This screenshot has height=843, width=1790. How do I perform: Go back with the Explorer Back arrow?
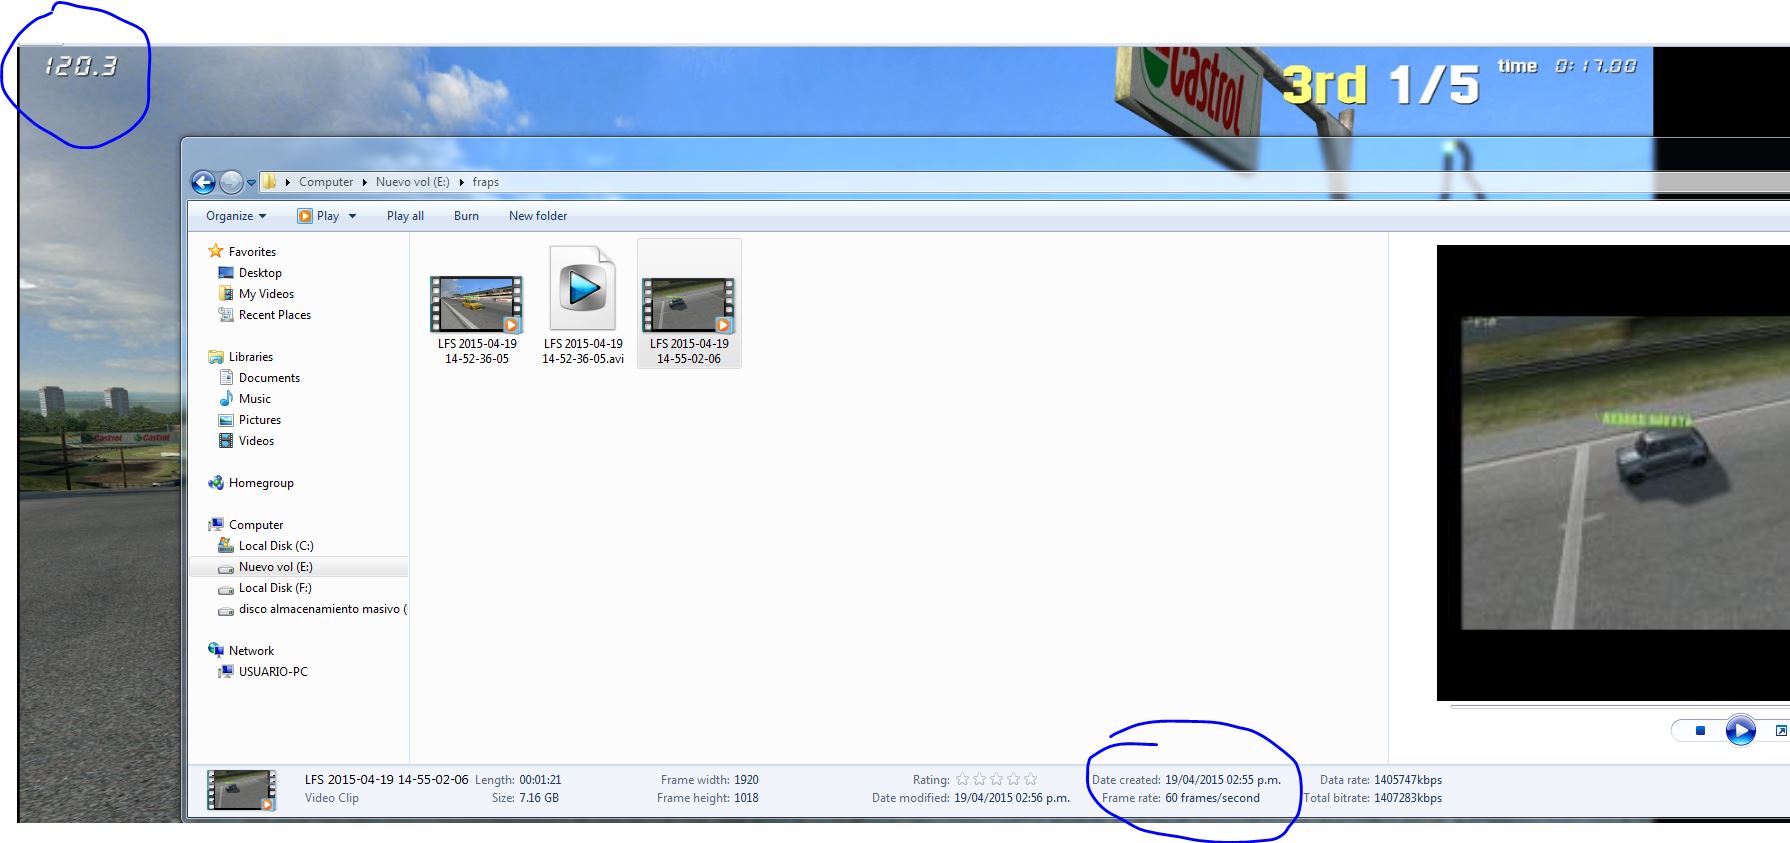(x=203, y=182)
